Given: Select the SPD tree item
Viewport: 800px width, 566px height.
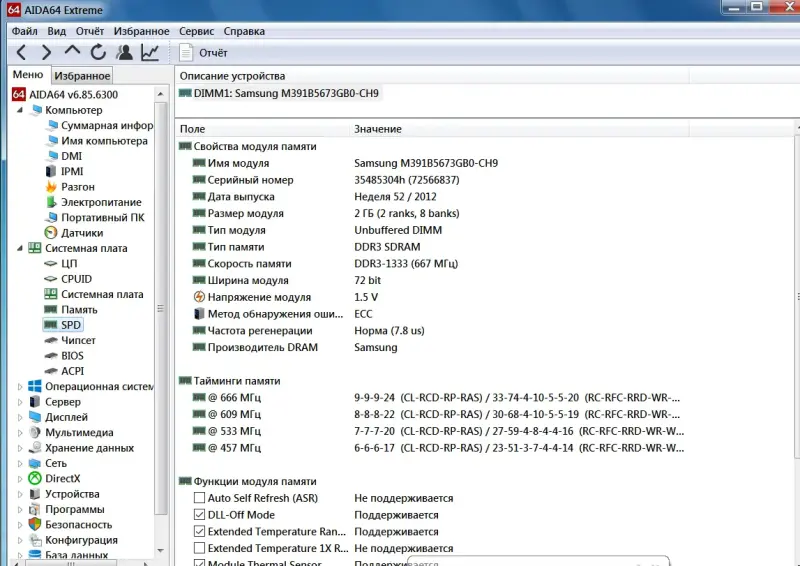Looking at the screenshot, I should [63, 325].
